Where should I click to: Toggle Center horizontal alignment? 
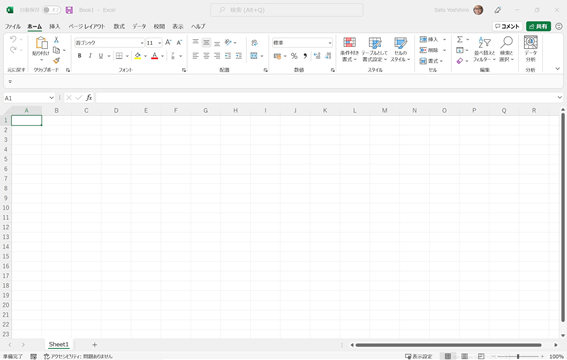[x=206, y=56]
